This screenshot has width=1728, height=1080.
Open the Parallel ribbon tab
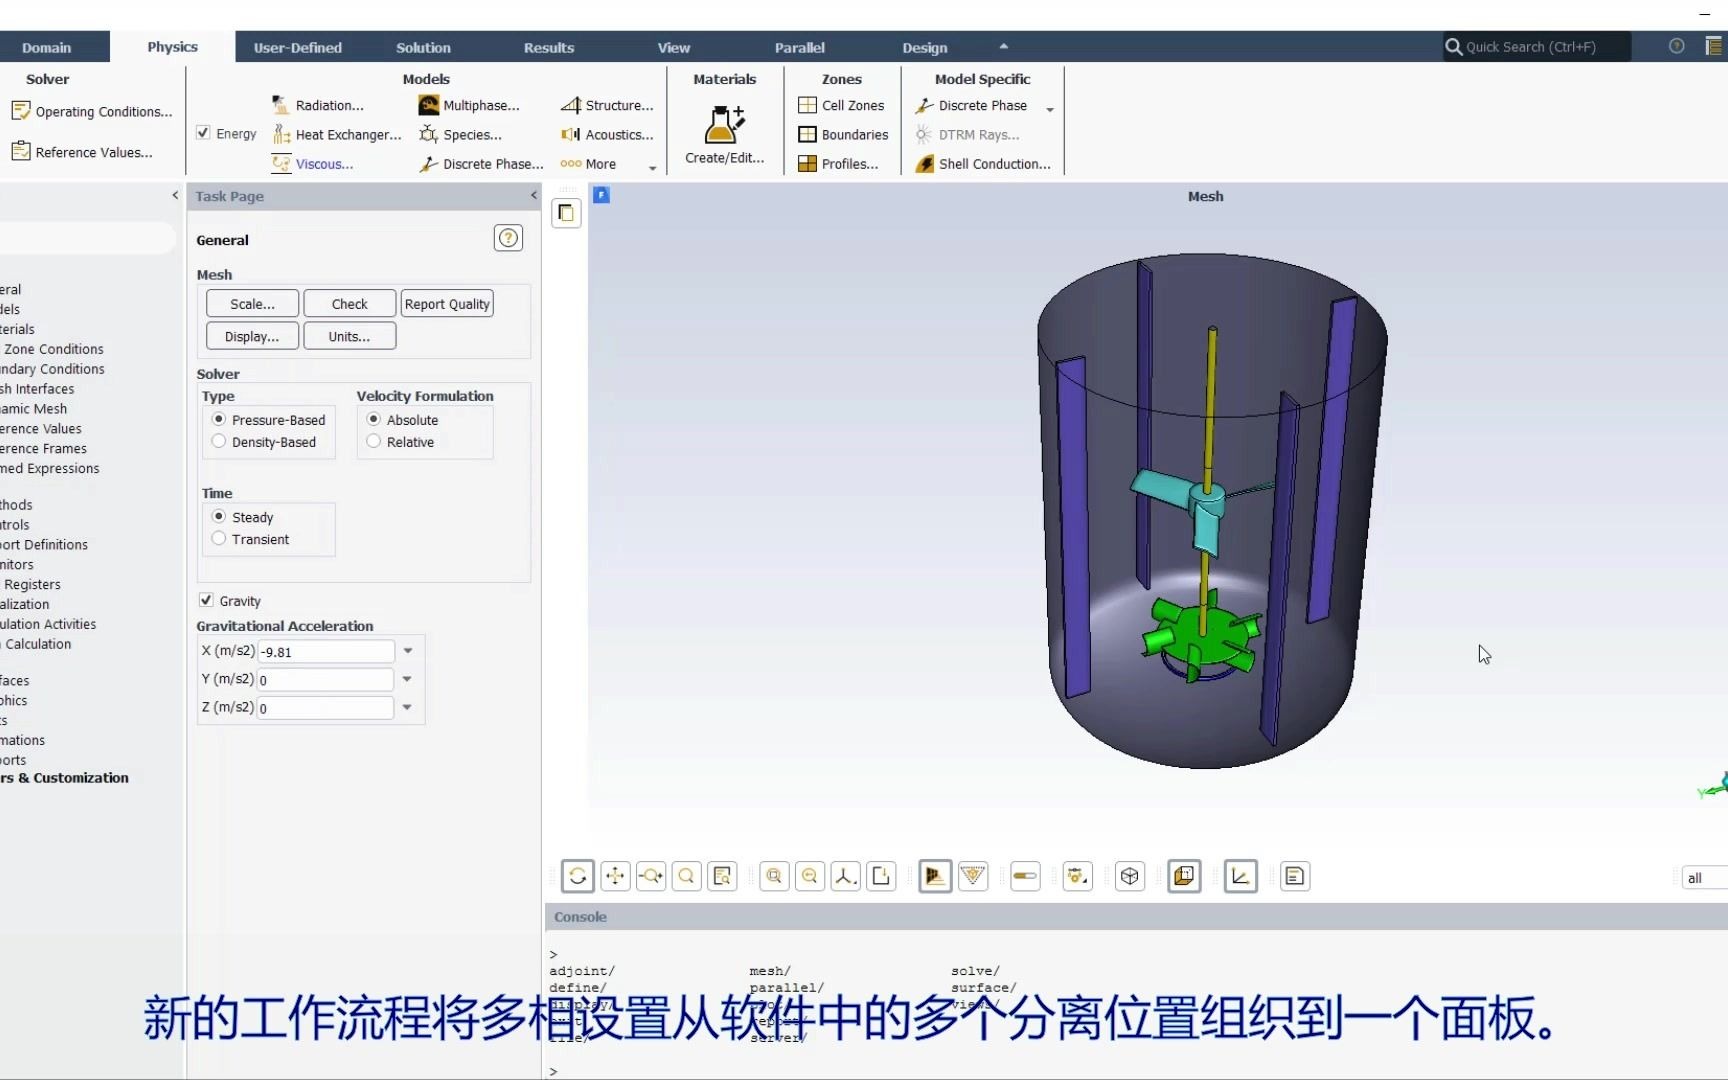(799, 47)
